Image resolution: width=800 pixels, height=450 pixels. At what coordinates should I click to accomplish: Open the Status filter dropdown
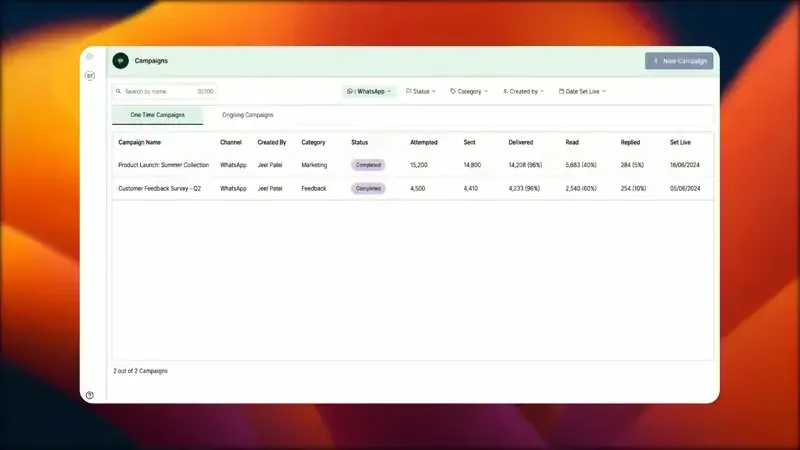420,91
